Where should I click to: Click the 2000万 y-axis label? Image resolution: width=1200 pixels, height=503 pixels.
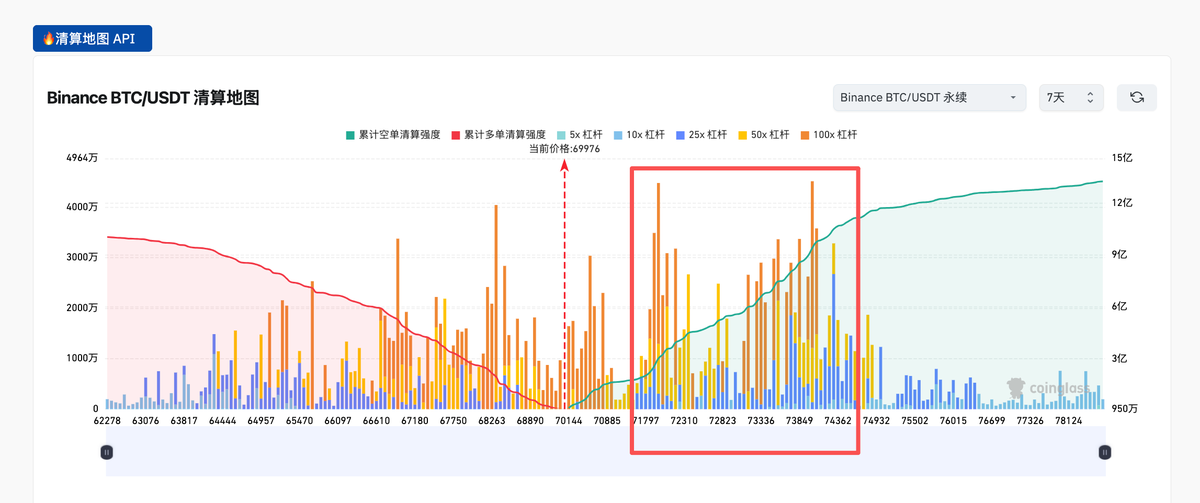(81, 308)
